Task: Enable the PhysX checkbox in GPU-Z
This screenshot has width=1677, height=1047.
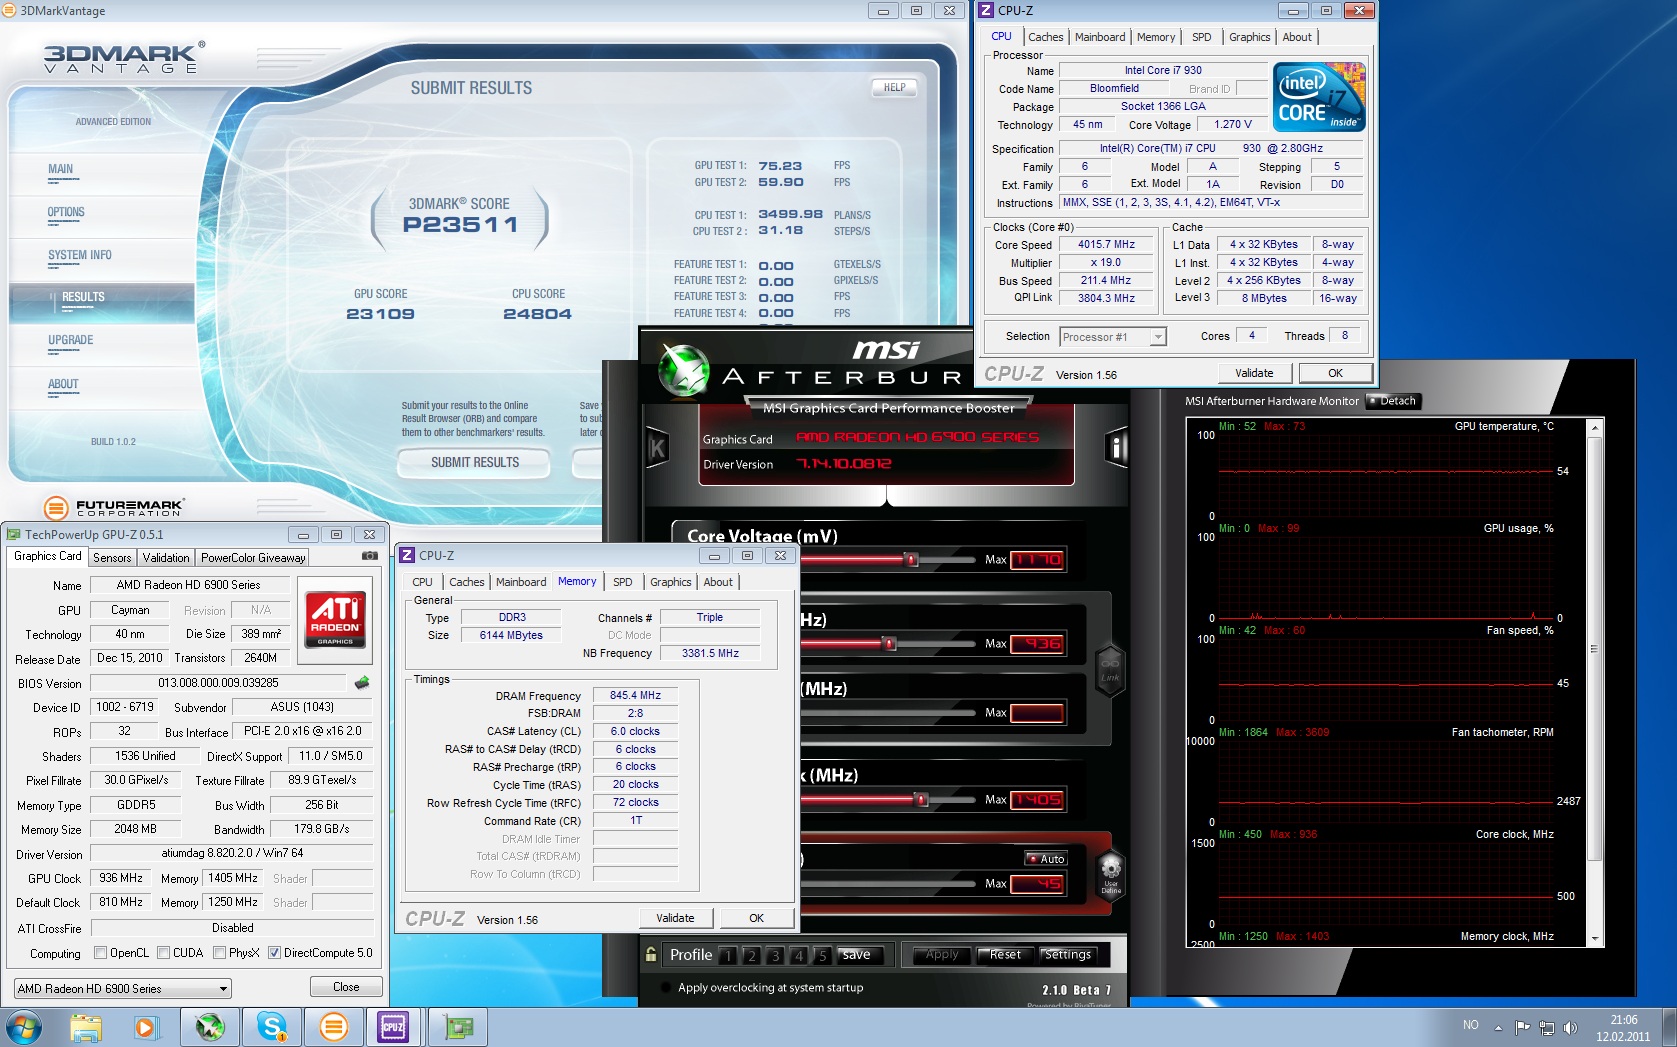Action: pos(219,953)
